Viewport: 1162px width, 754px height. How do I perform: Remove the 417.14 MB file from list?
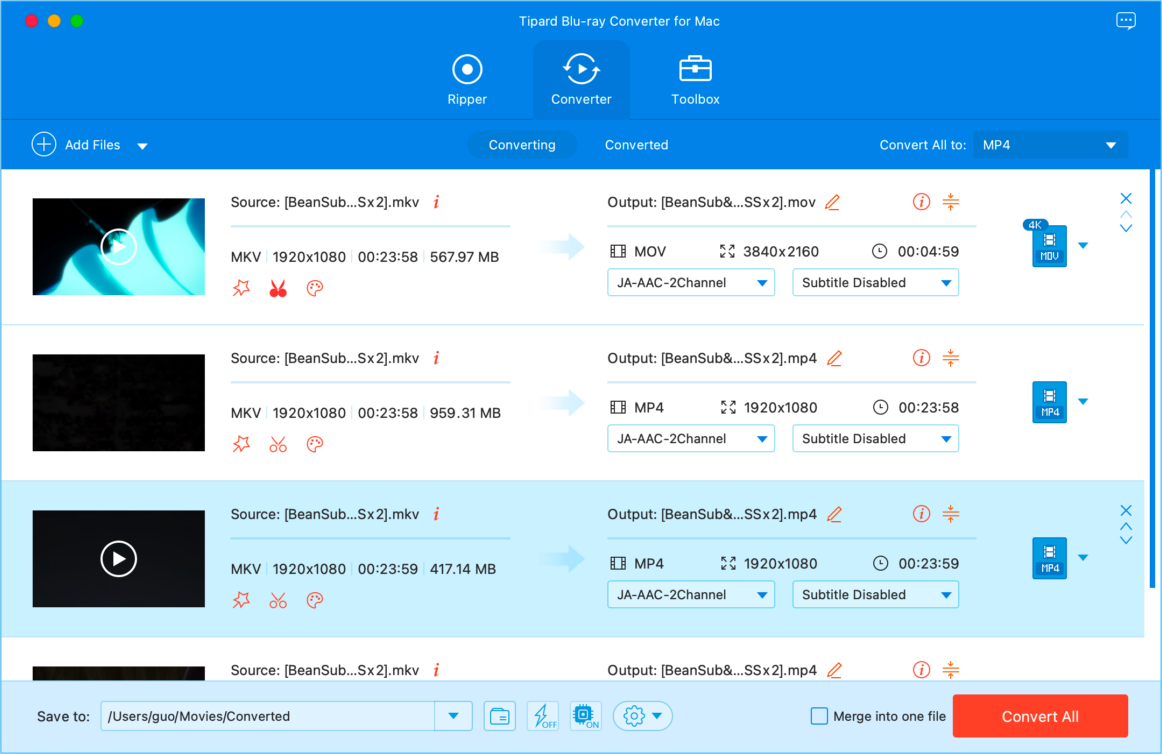[1126, 510]
